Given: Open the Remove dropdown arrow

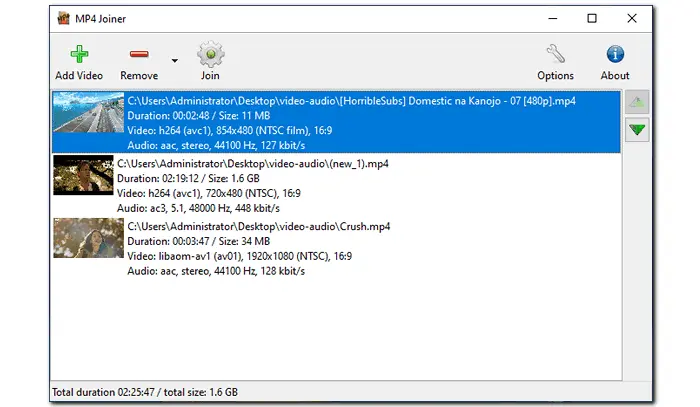Looking at the screenshot, I should (175, 60).
